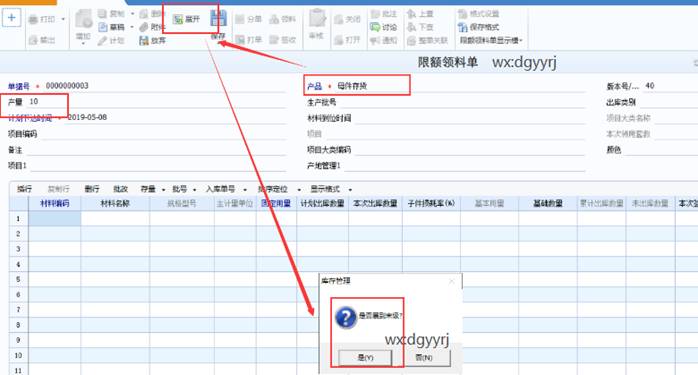Expand the 批号 dropdown in grid toolbar
Image resolution: width=698 pixels, height=375 pixels.
184,189
